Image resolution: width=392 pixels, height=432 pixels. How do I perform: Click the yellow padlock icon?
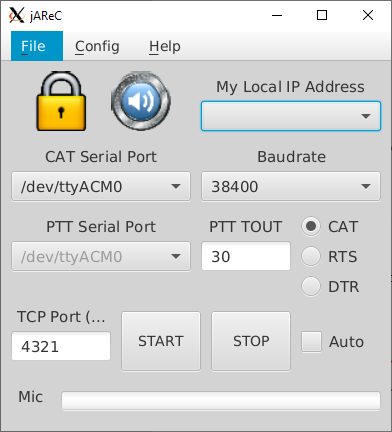(61, 101)
